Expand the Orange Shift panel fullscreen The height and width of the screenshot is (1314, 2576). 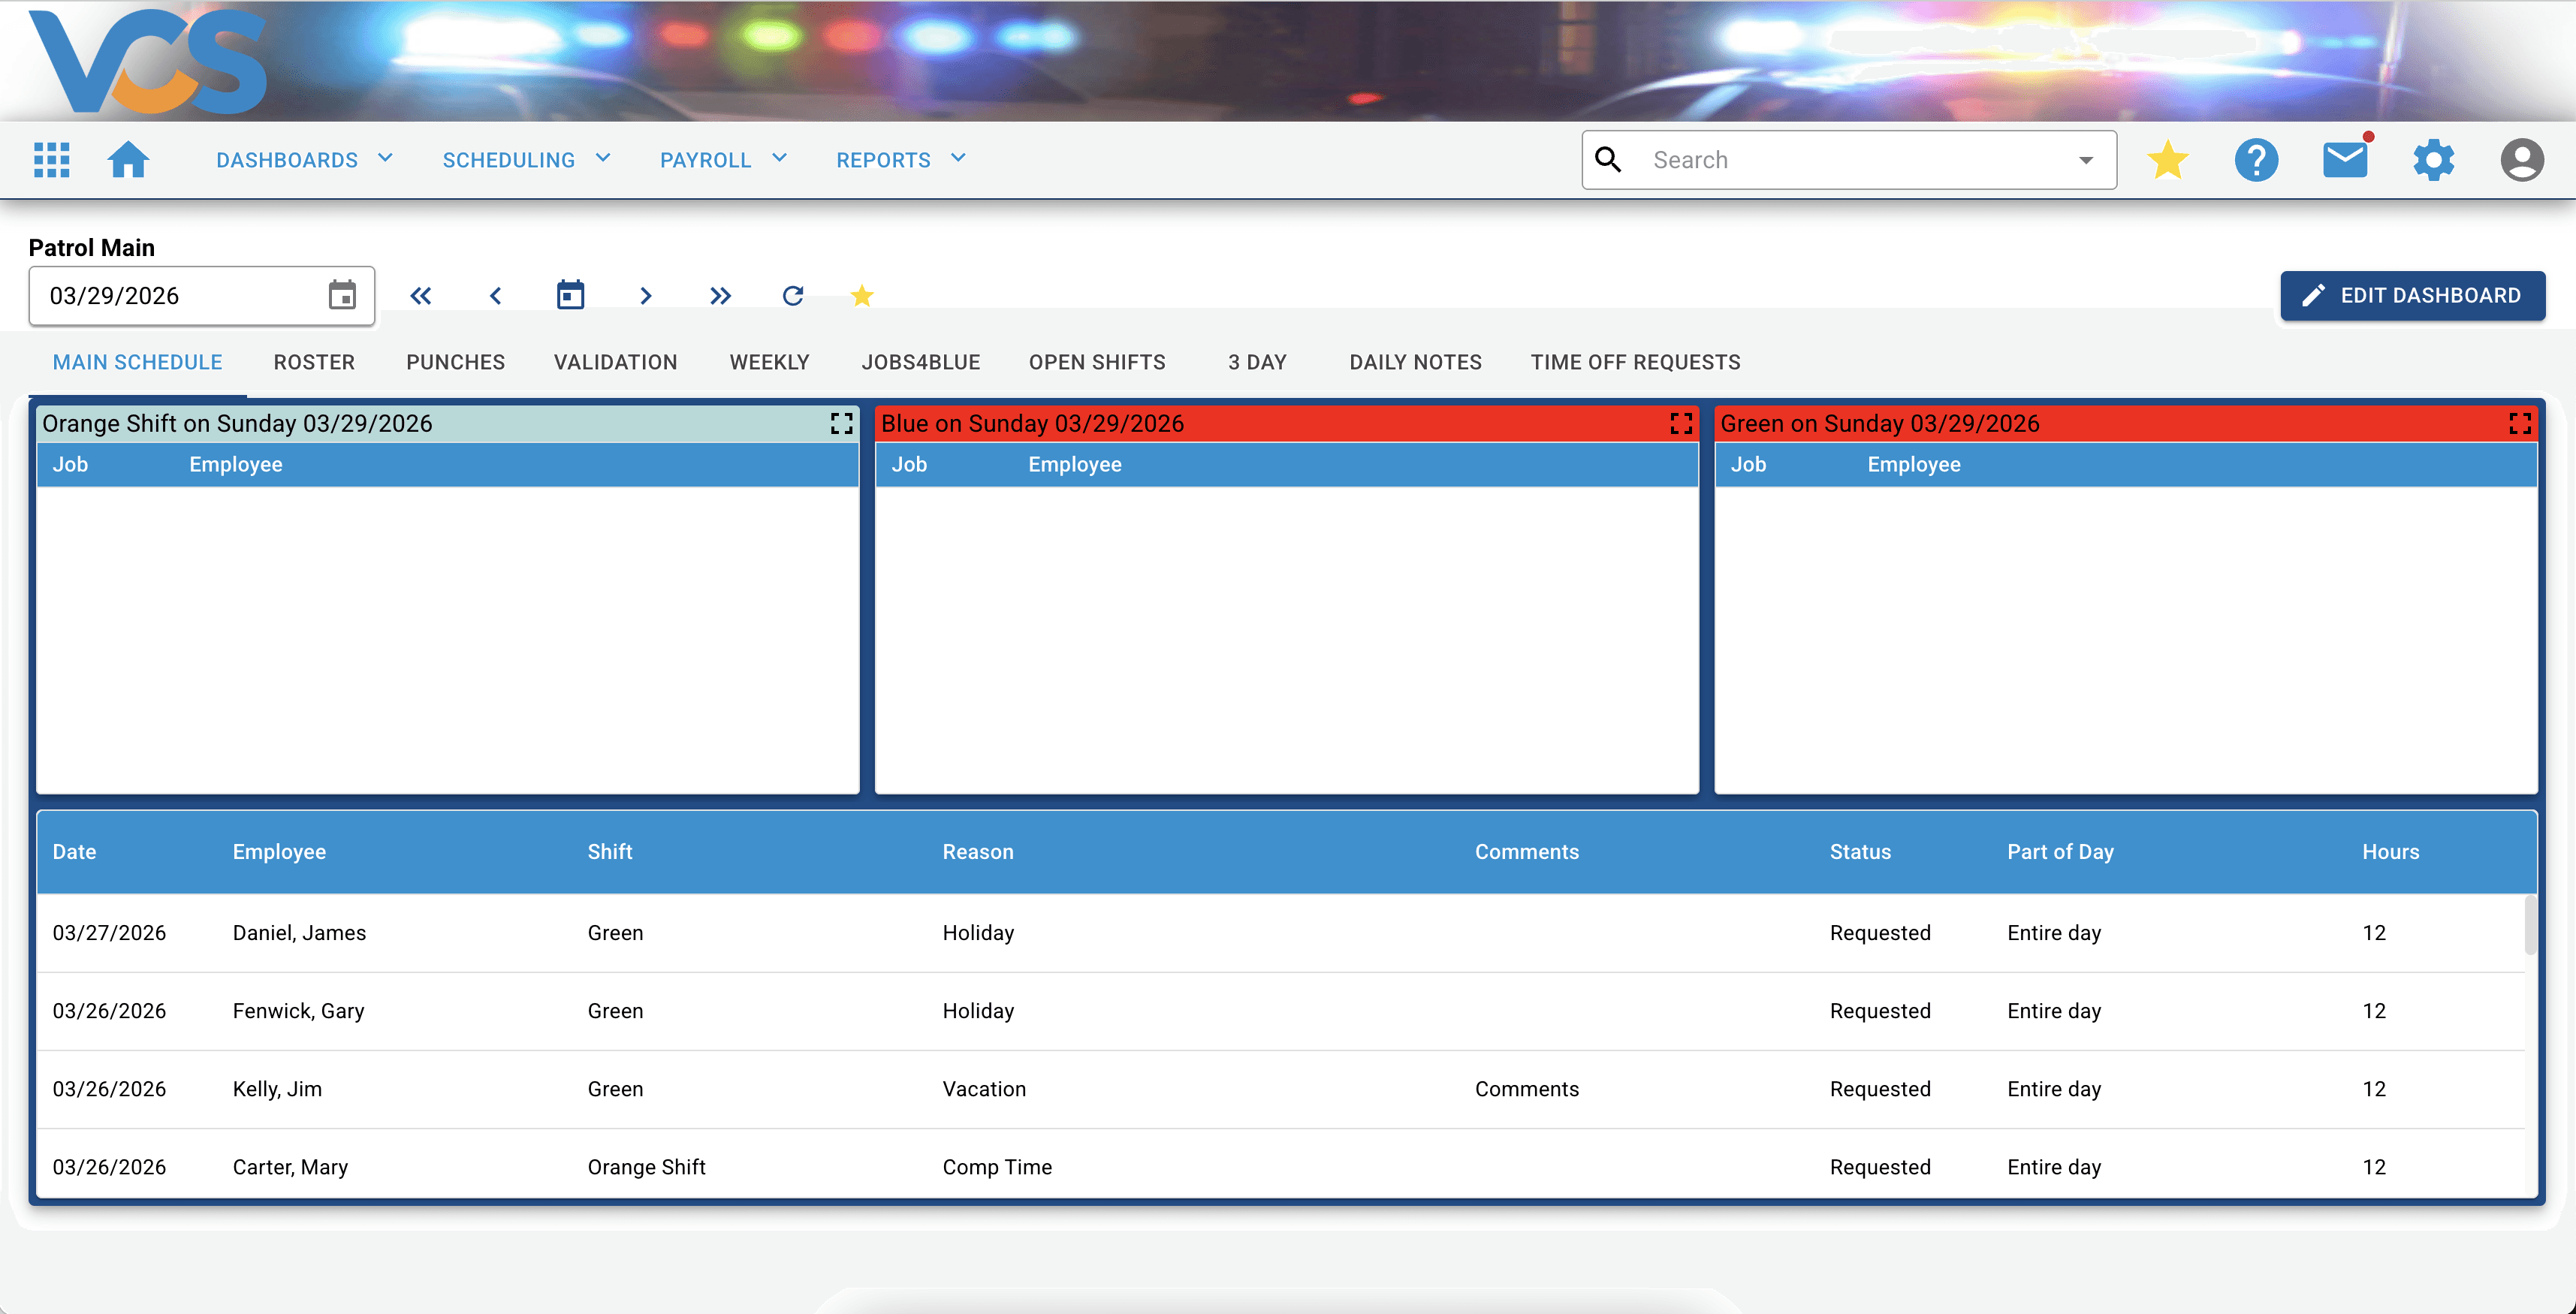(841, 424)
